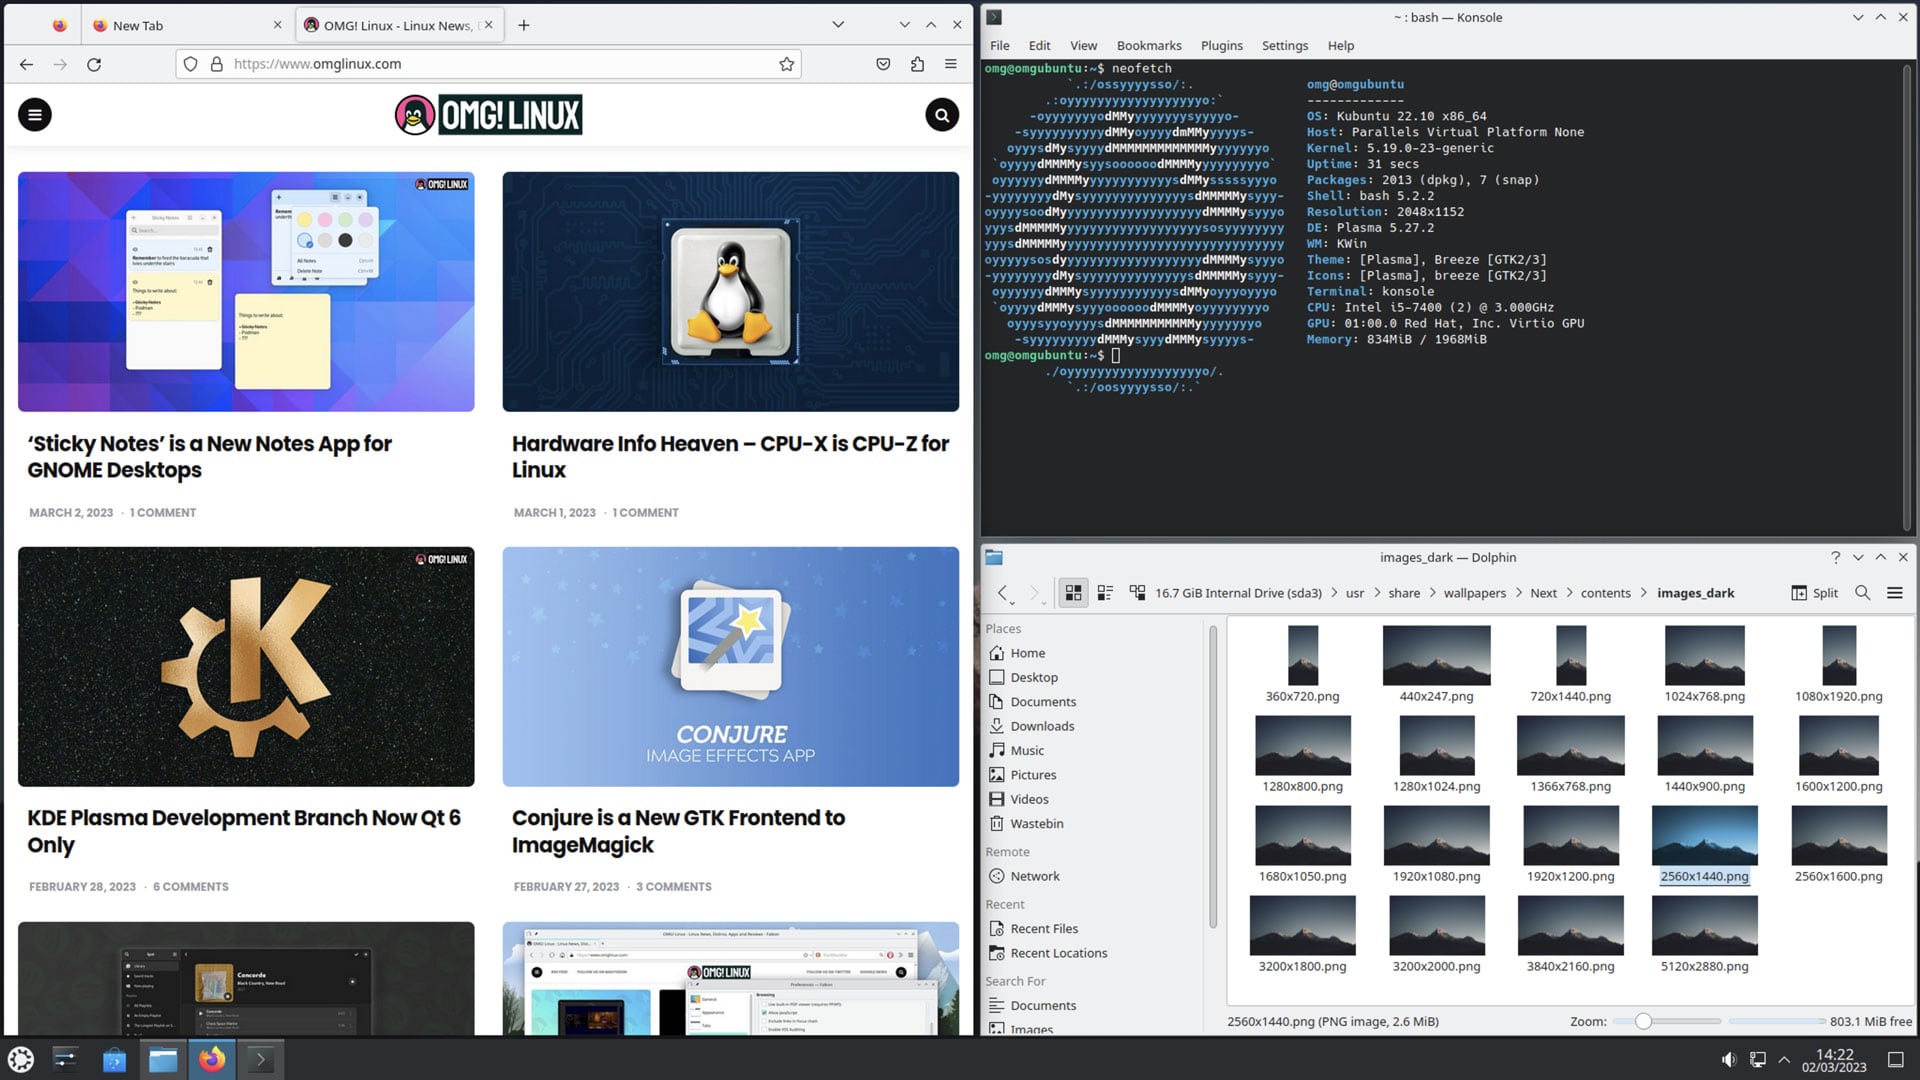This screenshot has width=1920, height=1080.
Task: Open network icon in system tray
Action: click(1757, 1060)
